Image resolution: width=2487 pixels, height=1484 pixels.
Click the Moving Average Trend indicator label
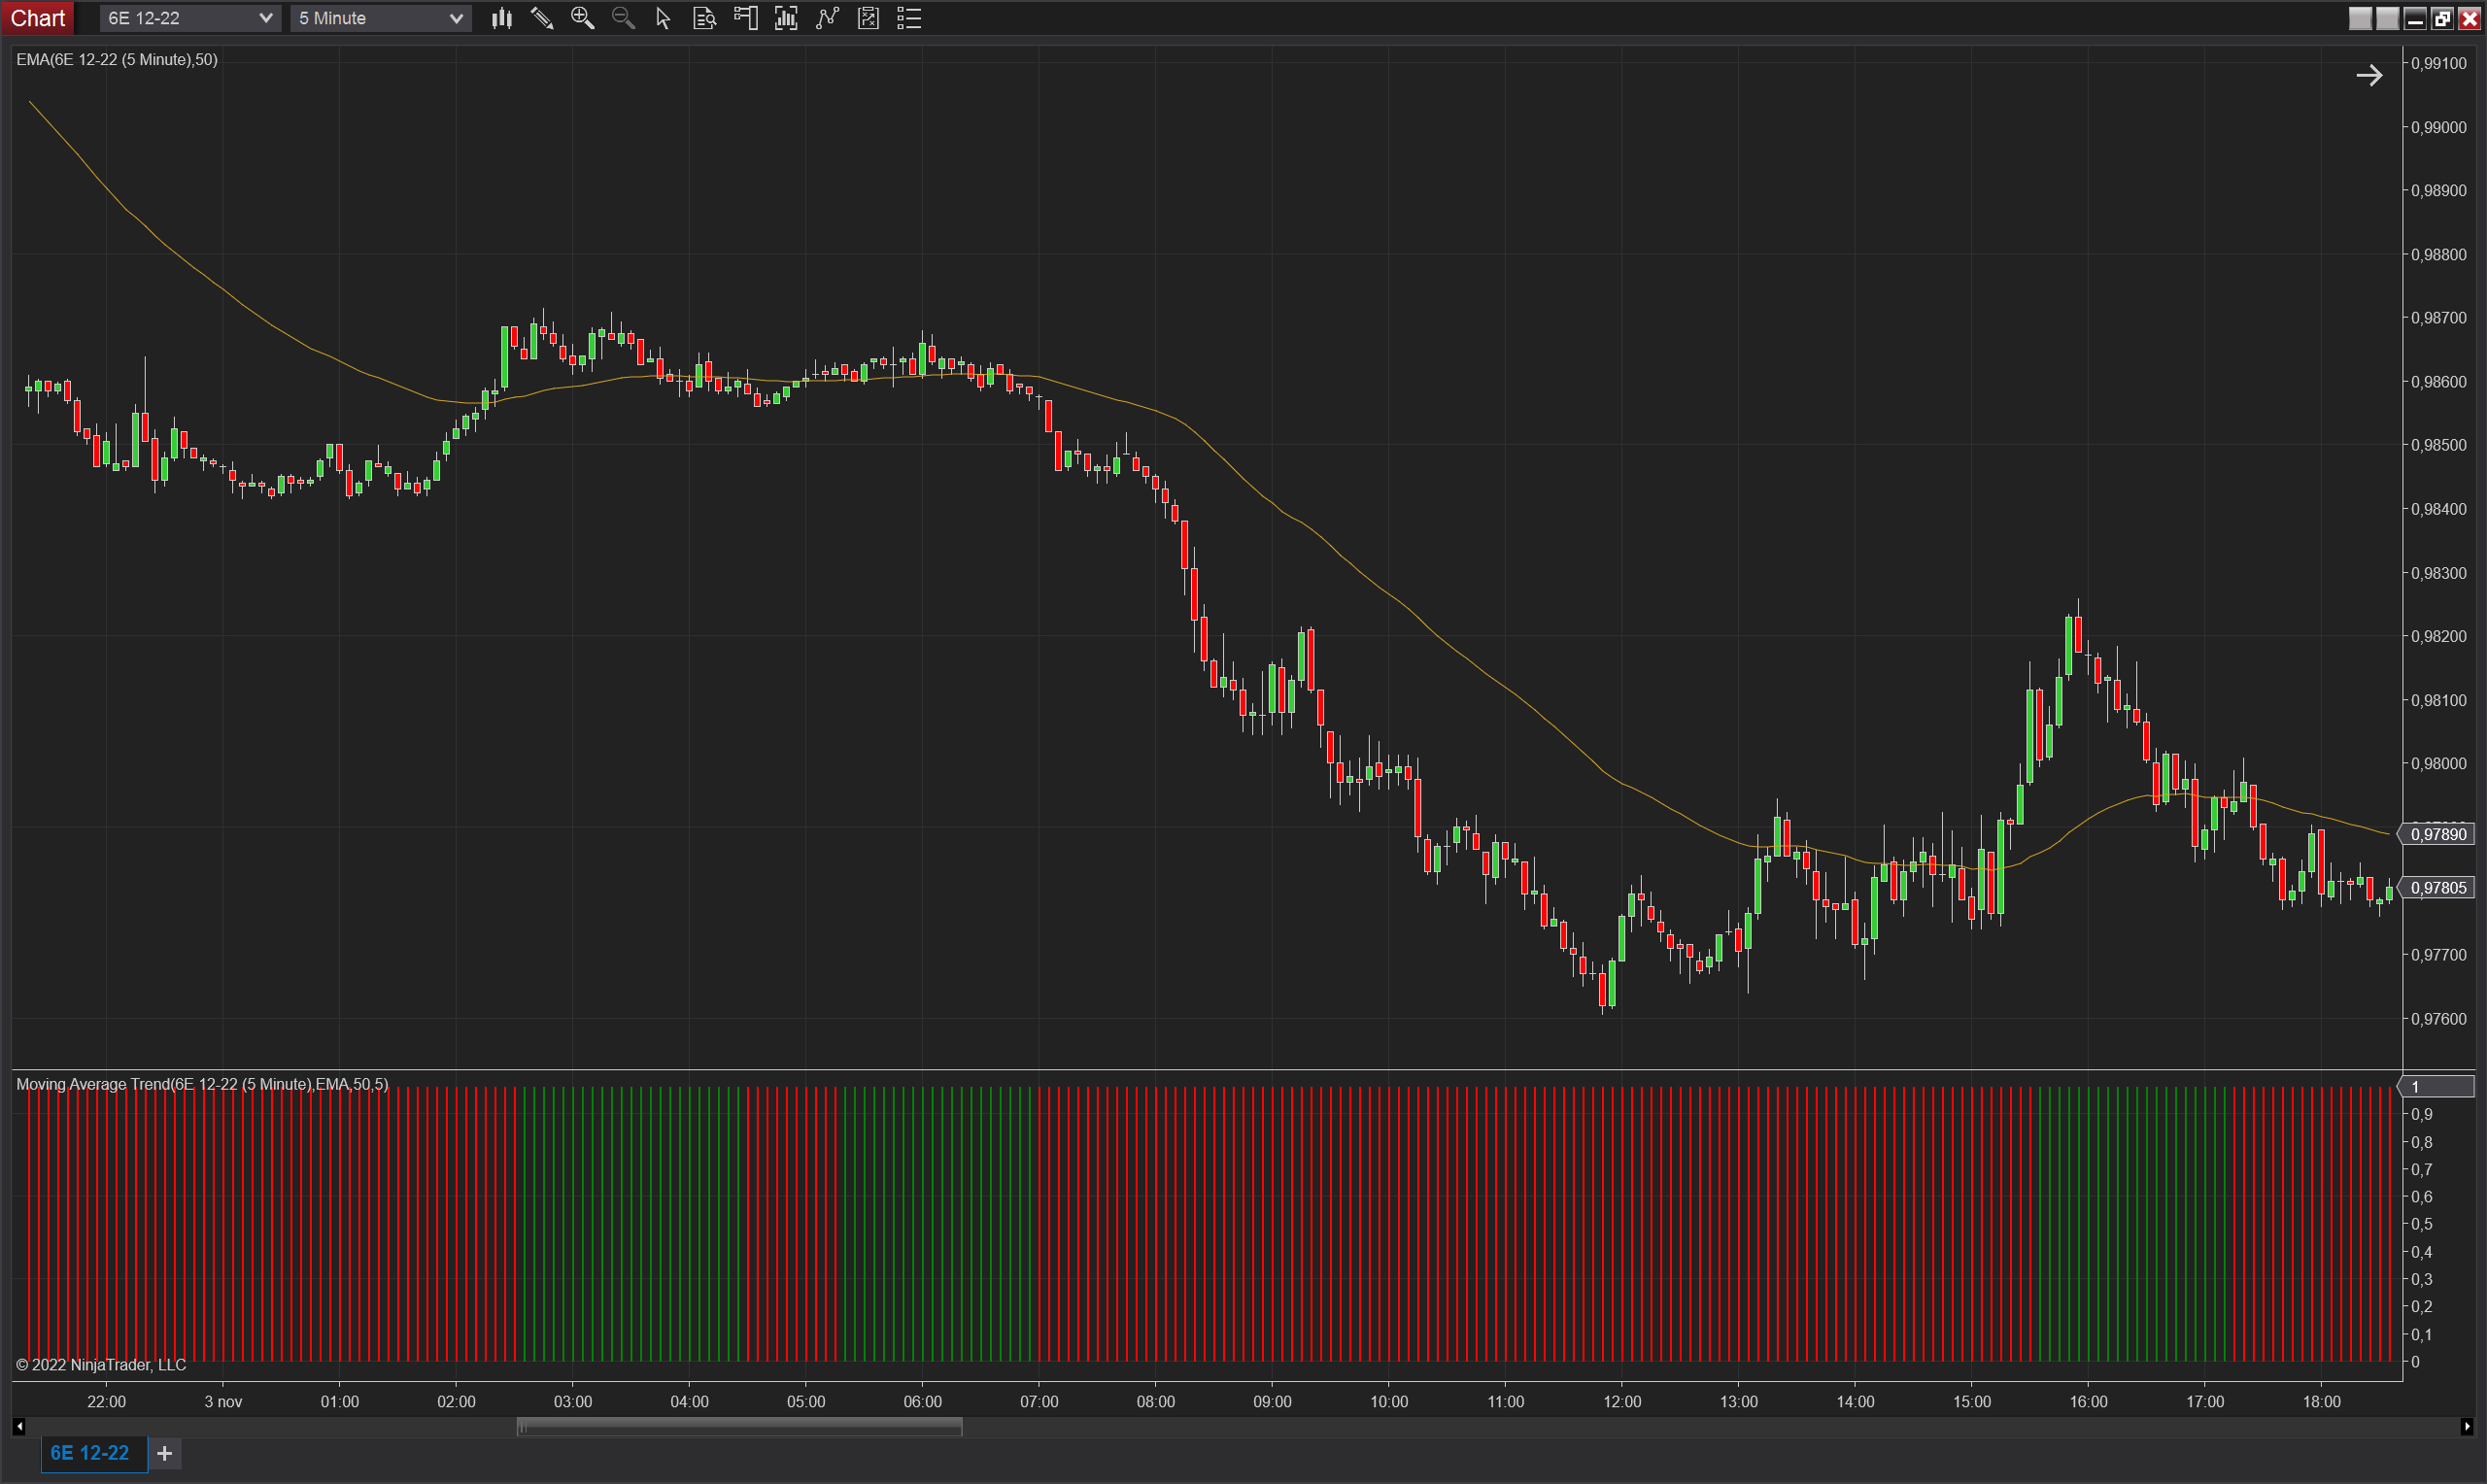(x=203, y=1084)
